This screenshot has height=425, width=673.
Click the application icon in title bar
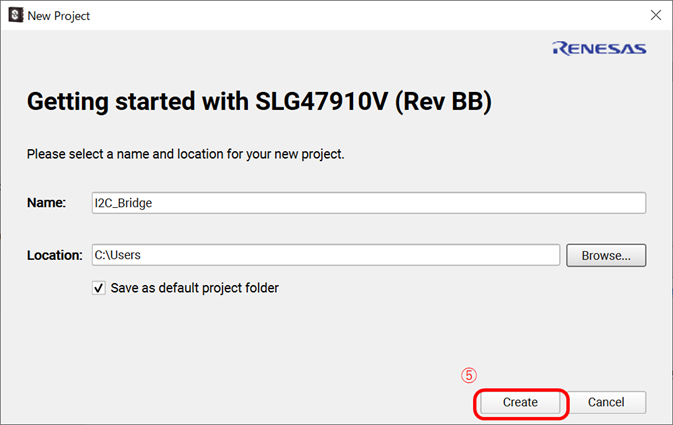click(x=15, y=15)
